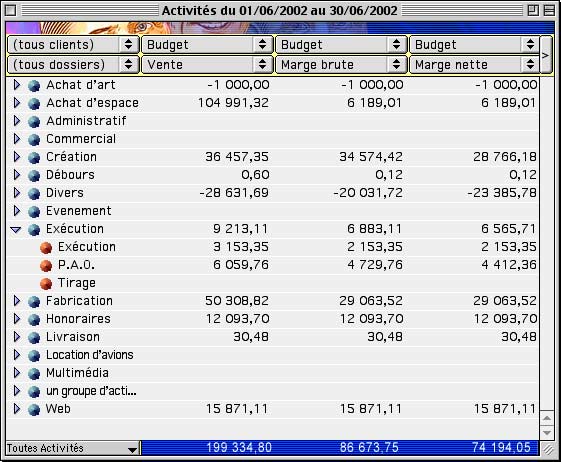The width and height of the screenshot is (561, 462).
Task: Click the arrow button to show more columns
Action: pos(546,55)
